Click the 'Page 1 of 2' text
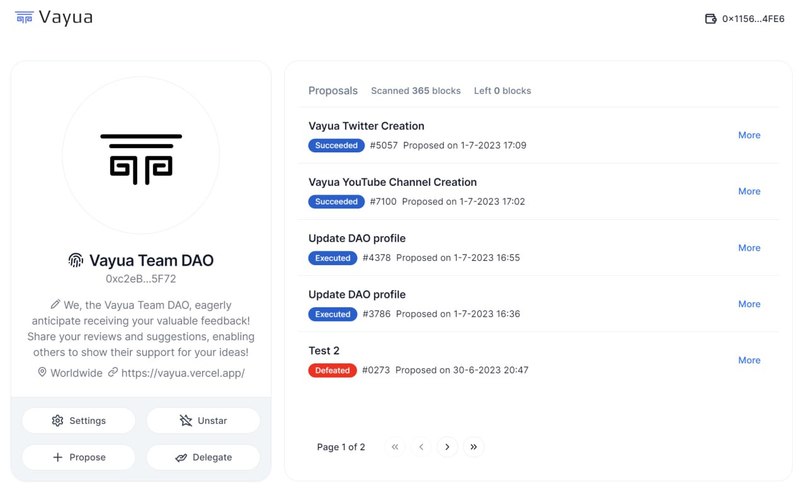 341,447
